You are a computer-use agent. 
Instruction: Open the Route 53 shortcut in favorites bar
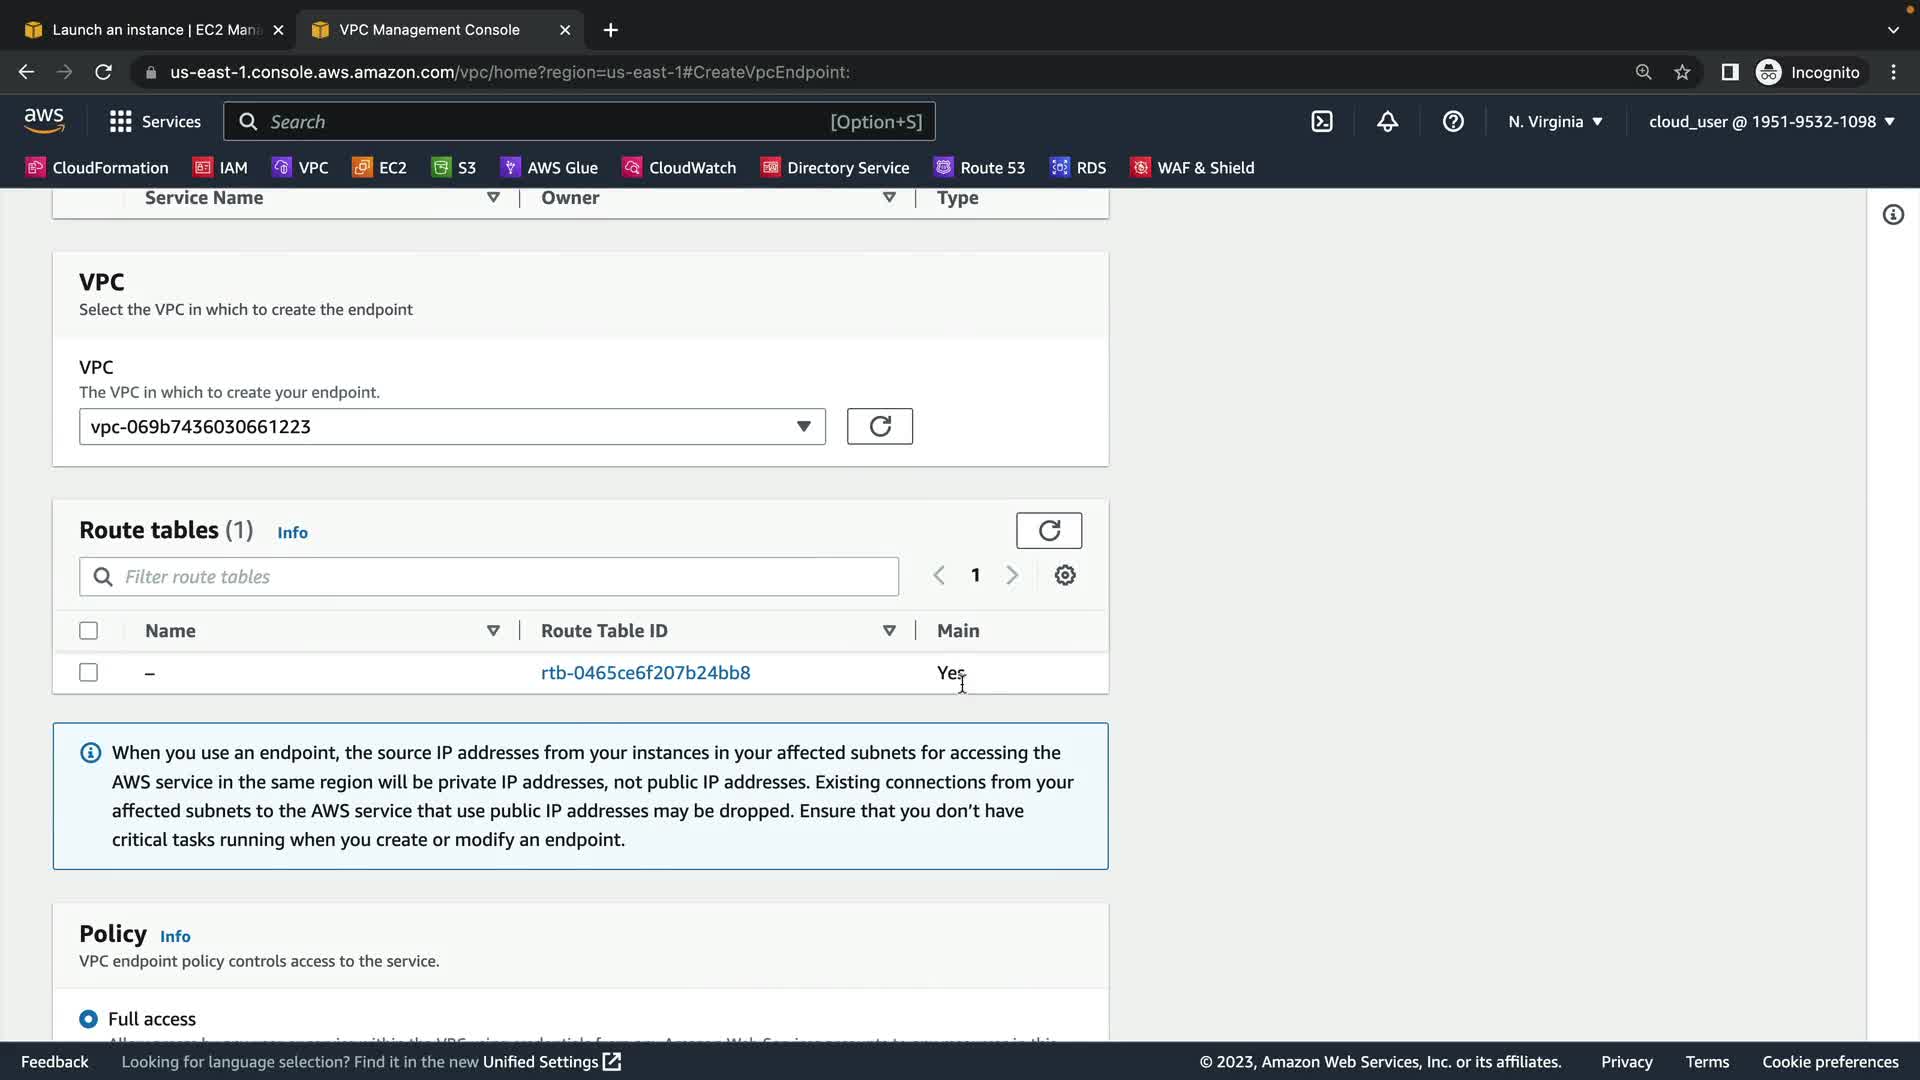tap(980, 168)
